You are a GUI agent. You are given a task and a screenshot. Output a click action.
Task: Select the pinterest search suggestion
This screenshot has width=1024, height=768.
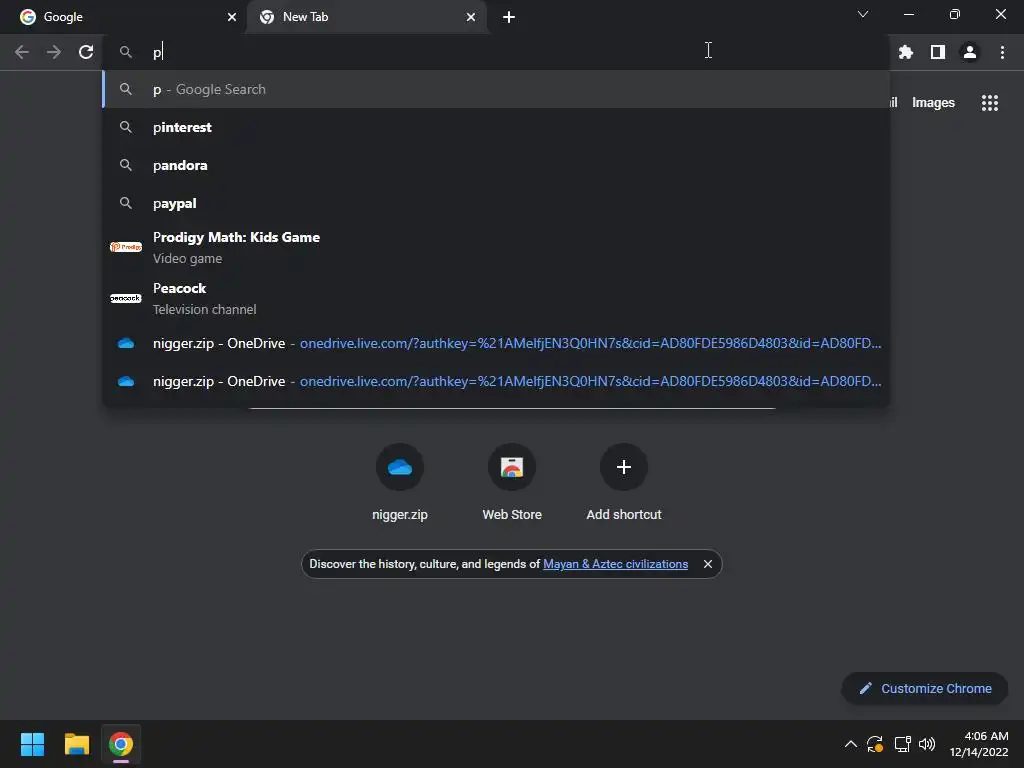coord(496,127)
